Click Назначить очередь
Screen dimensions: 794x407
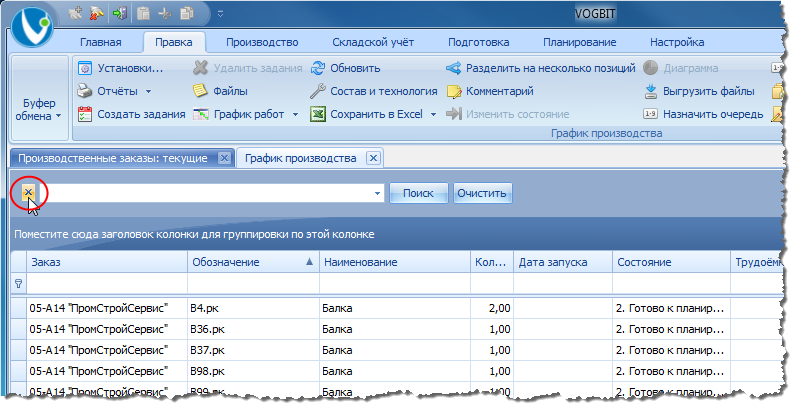click(703, 114)
